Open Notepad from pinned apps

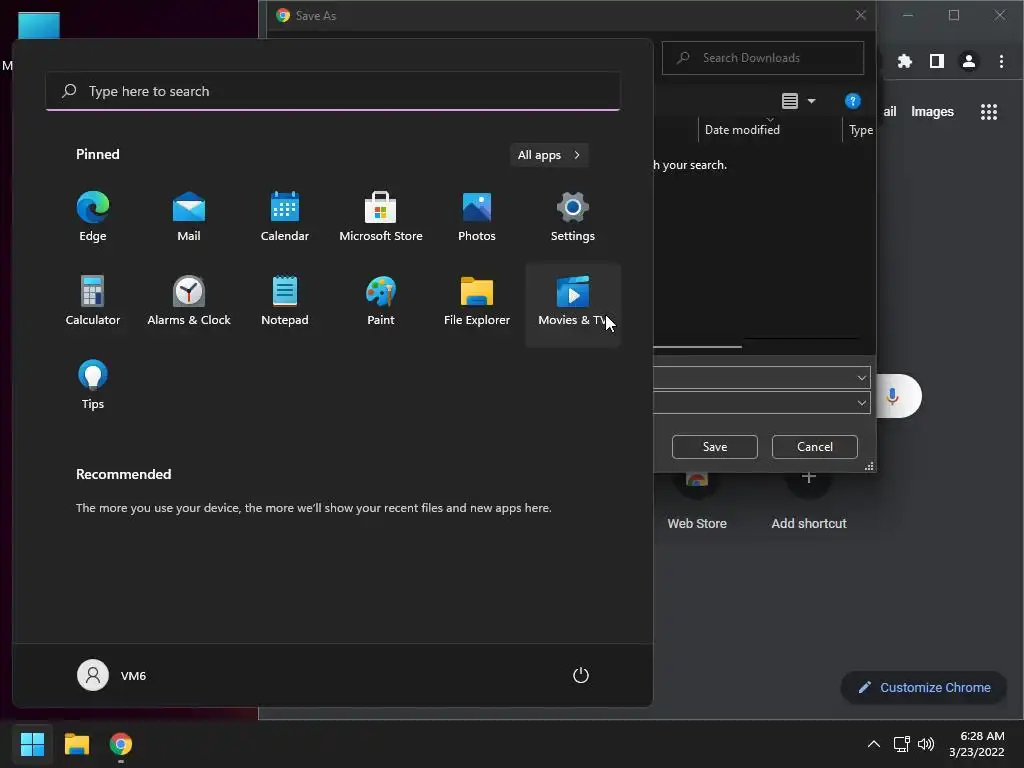pos(285,301)
